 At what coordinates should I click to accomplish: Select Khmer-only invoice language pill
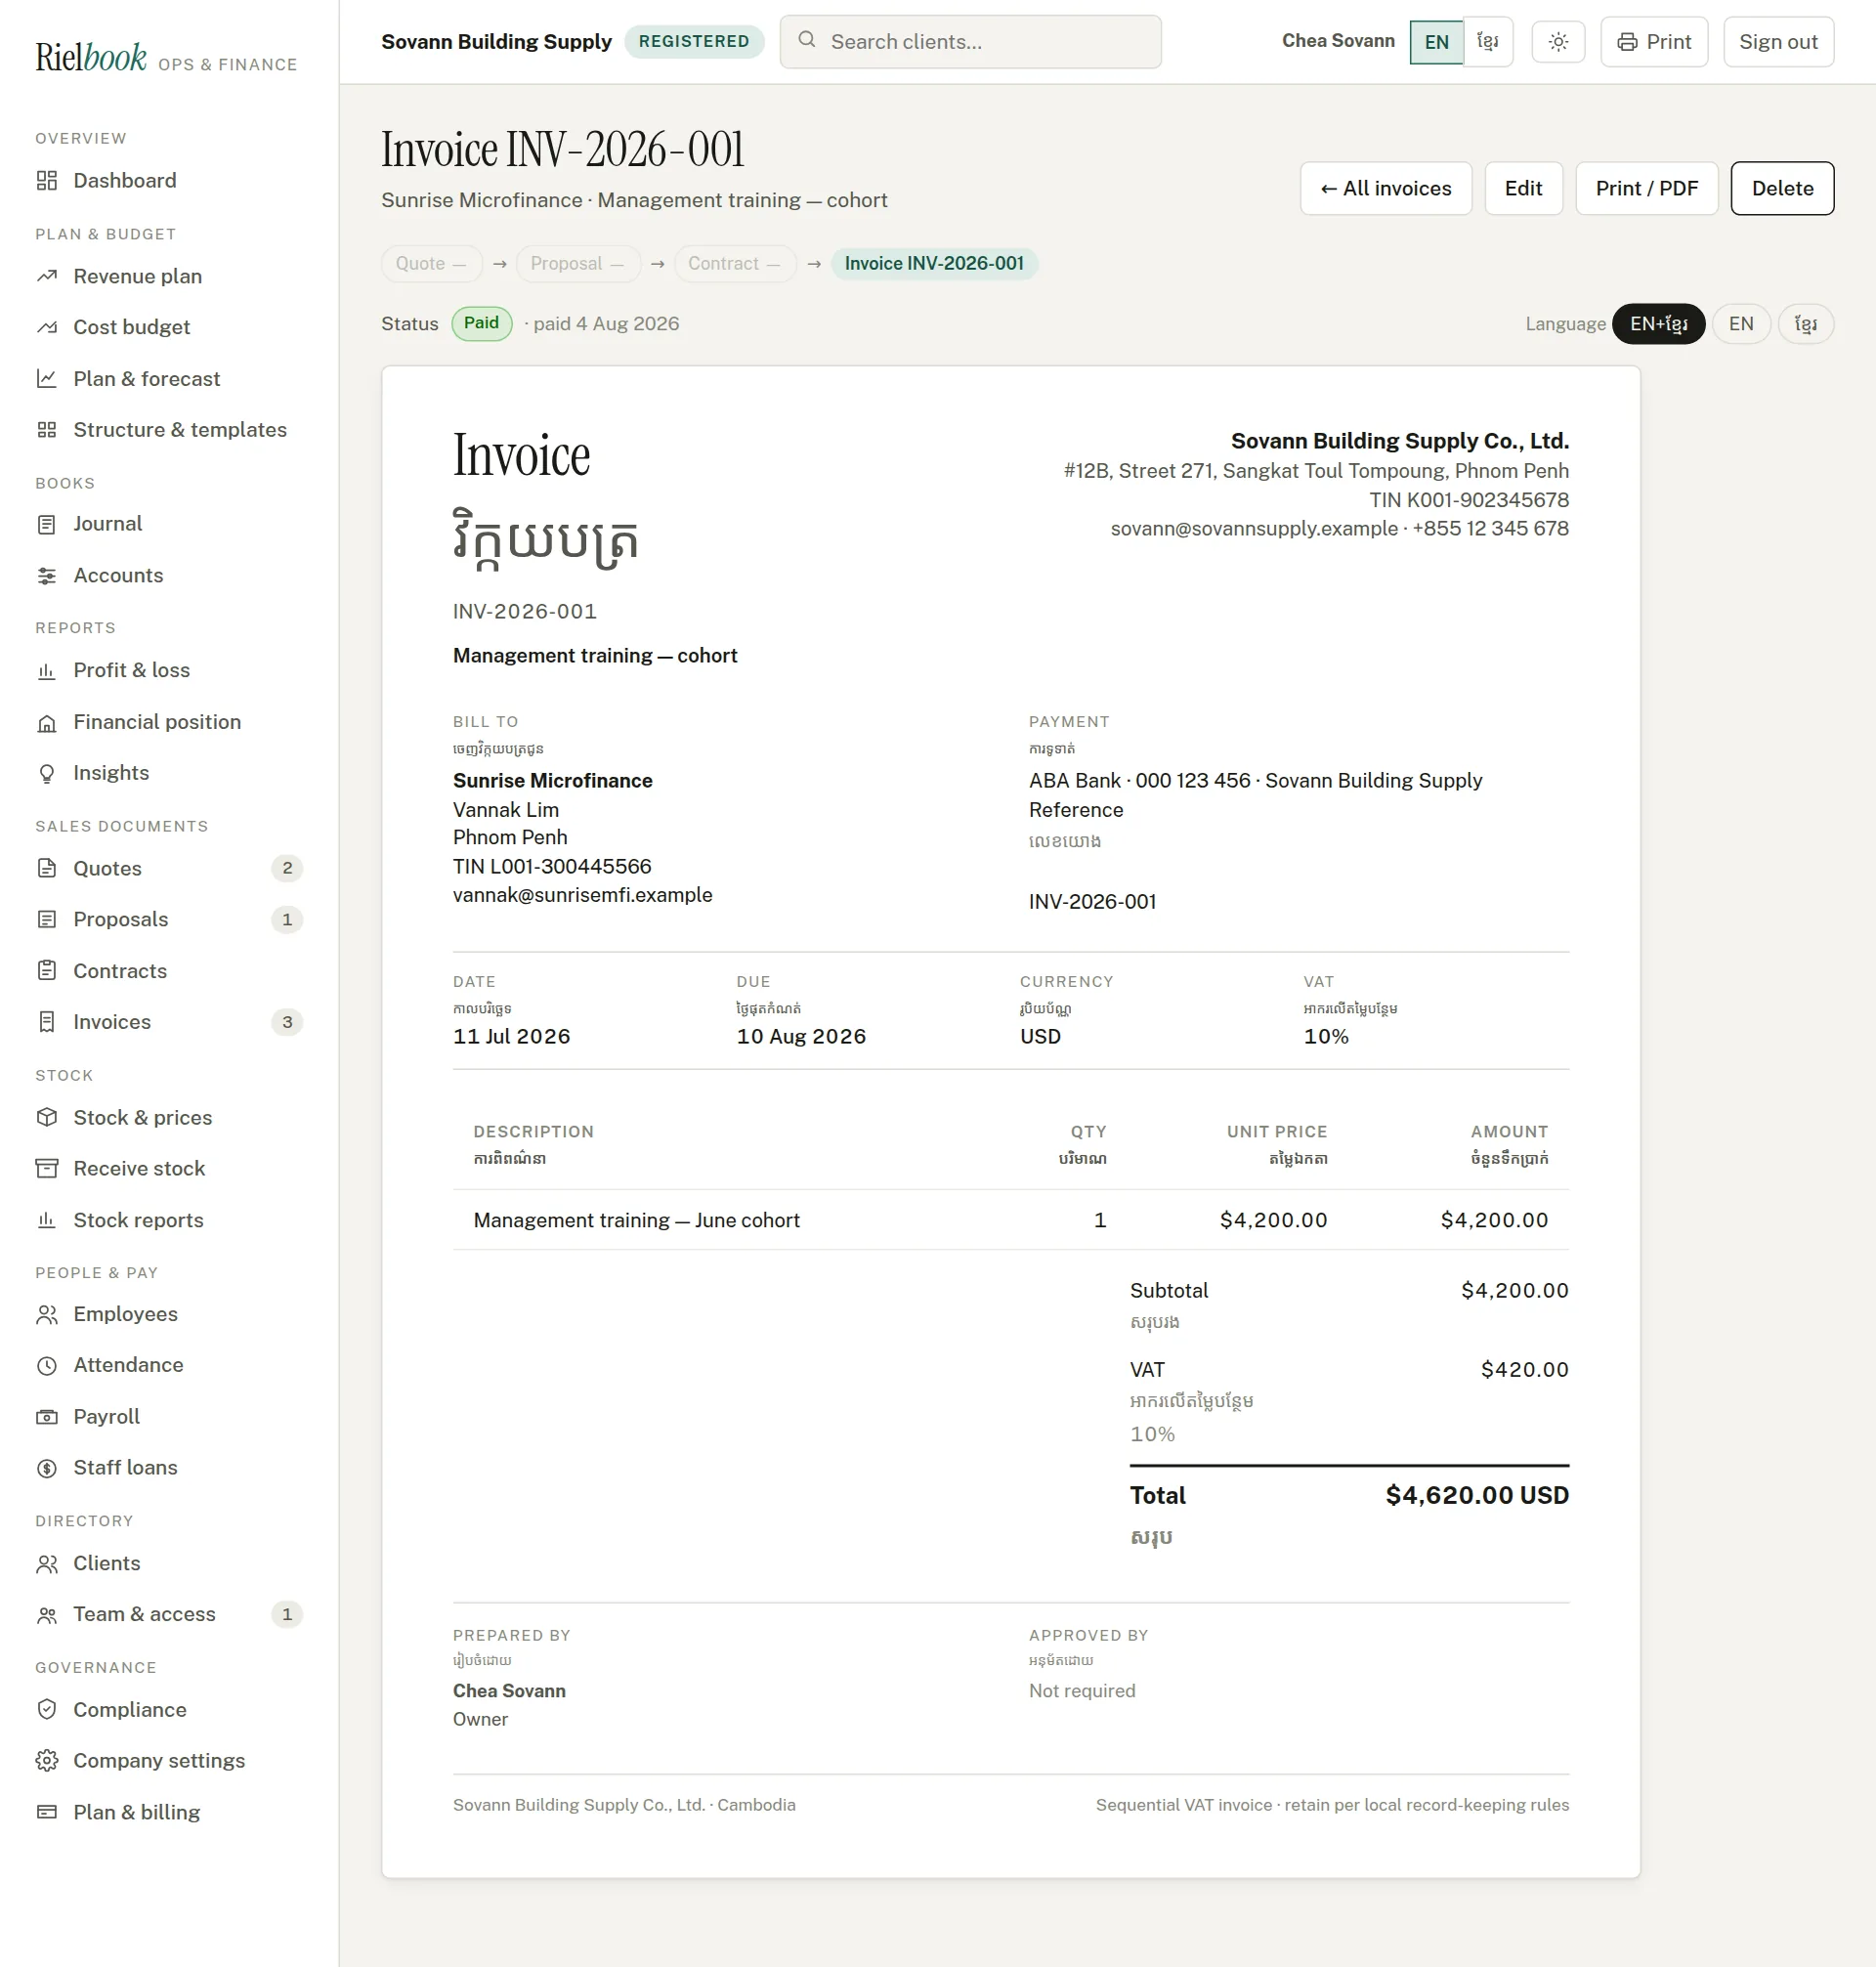(1805, 324)
